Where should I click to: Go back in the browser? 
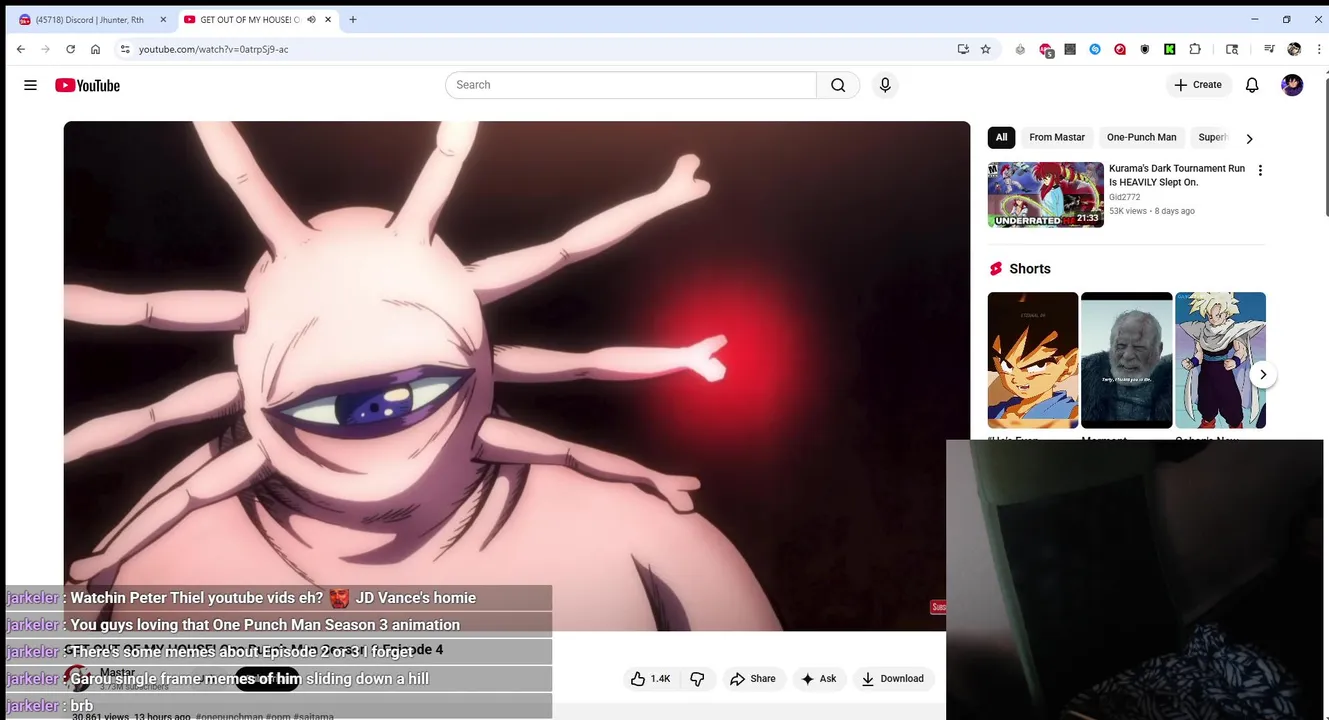click(21, 49)
